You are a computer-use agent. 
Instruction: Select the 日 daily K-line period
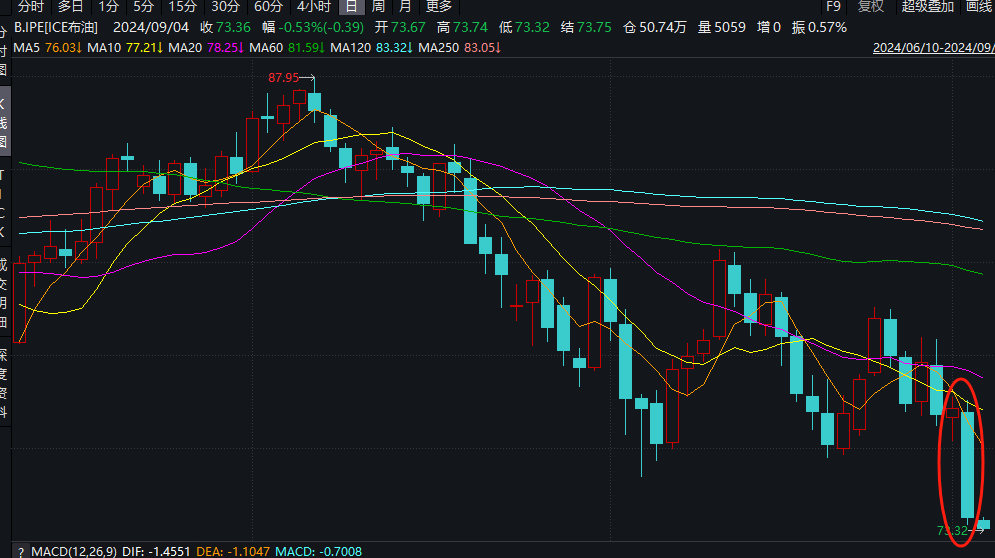[x=351, y=6]
